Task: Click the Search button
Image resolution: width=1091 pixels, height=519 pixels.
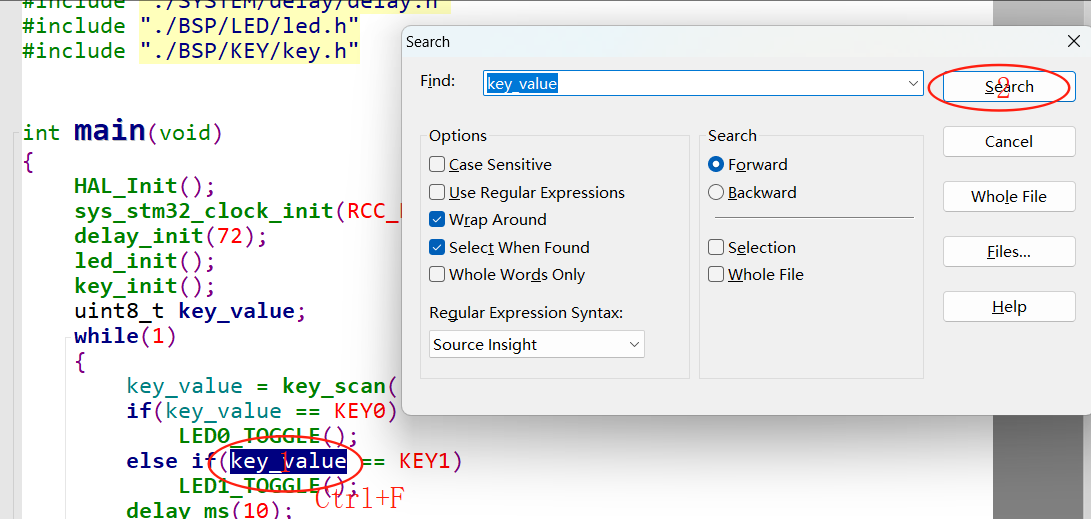Action: point(1009,87)
